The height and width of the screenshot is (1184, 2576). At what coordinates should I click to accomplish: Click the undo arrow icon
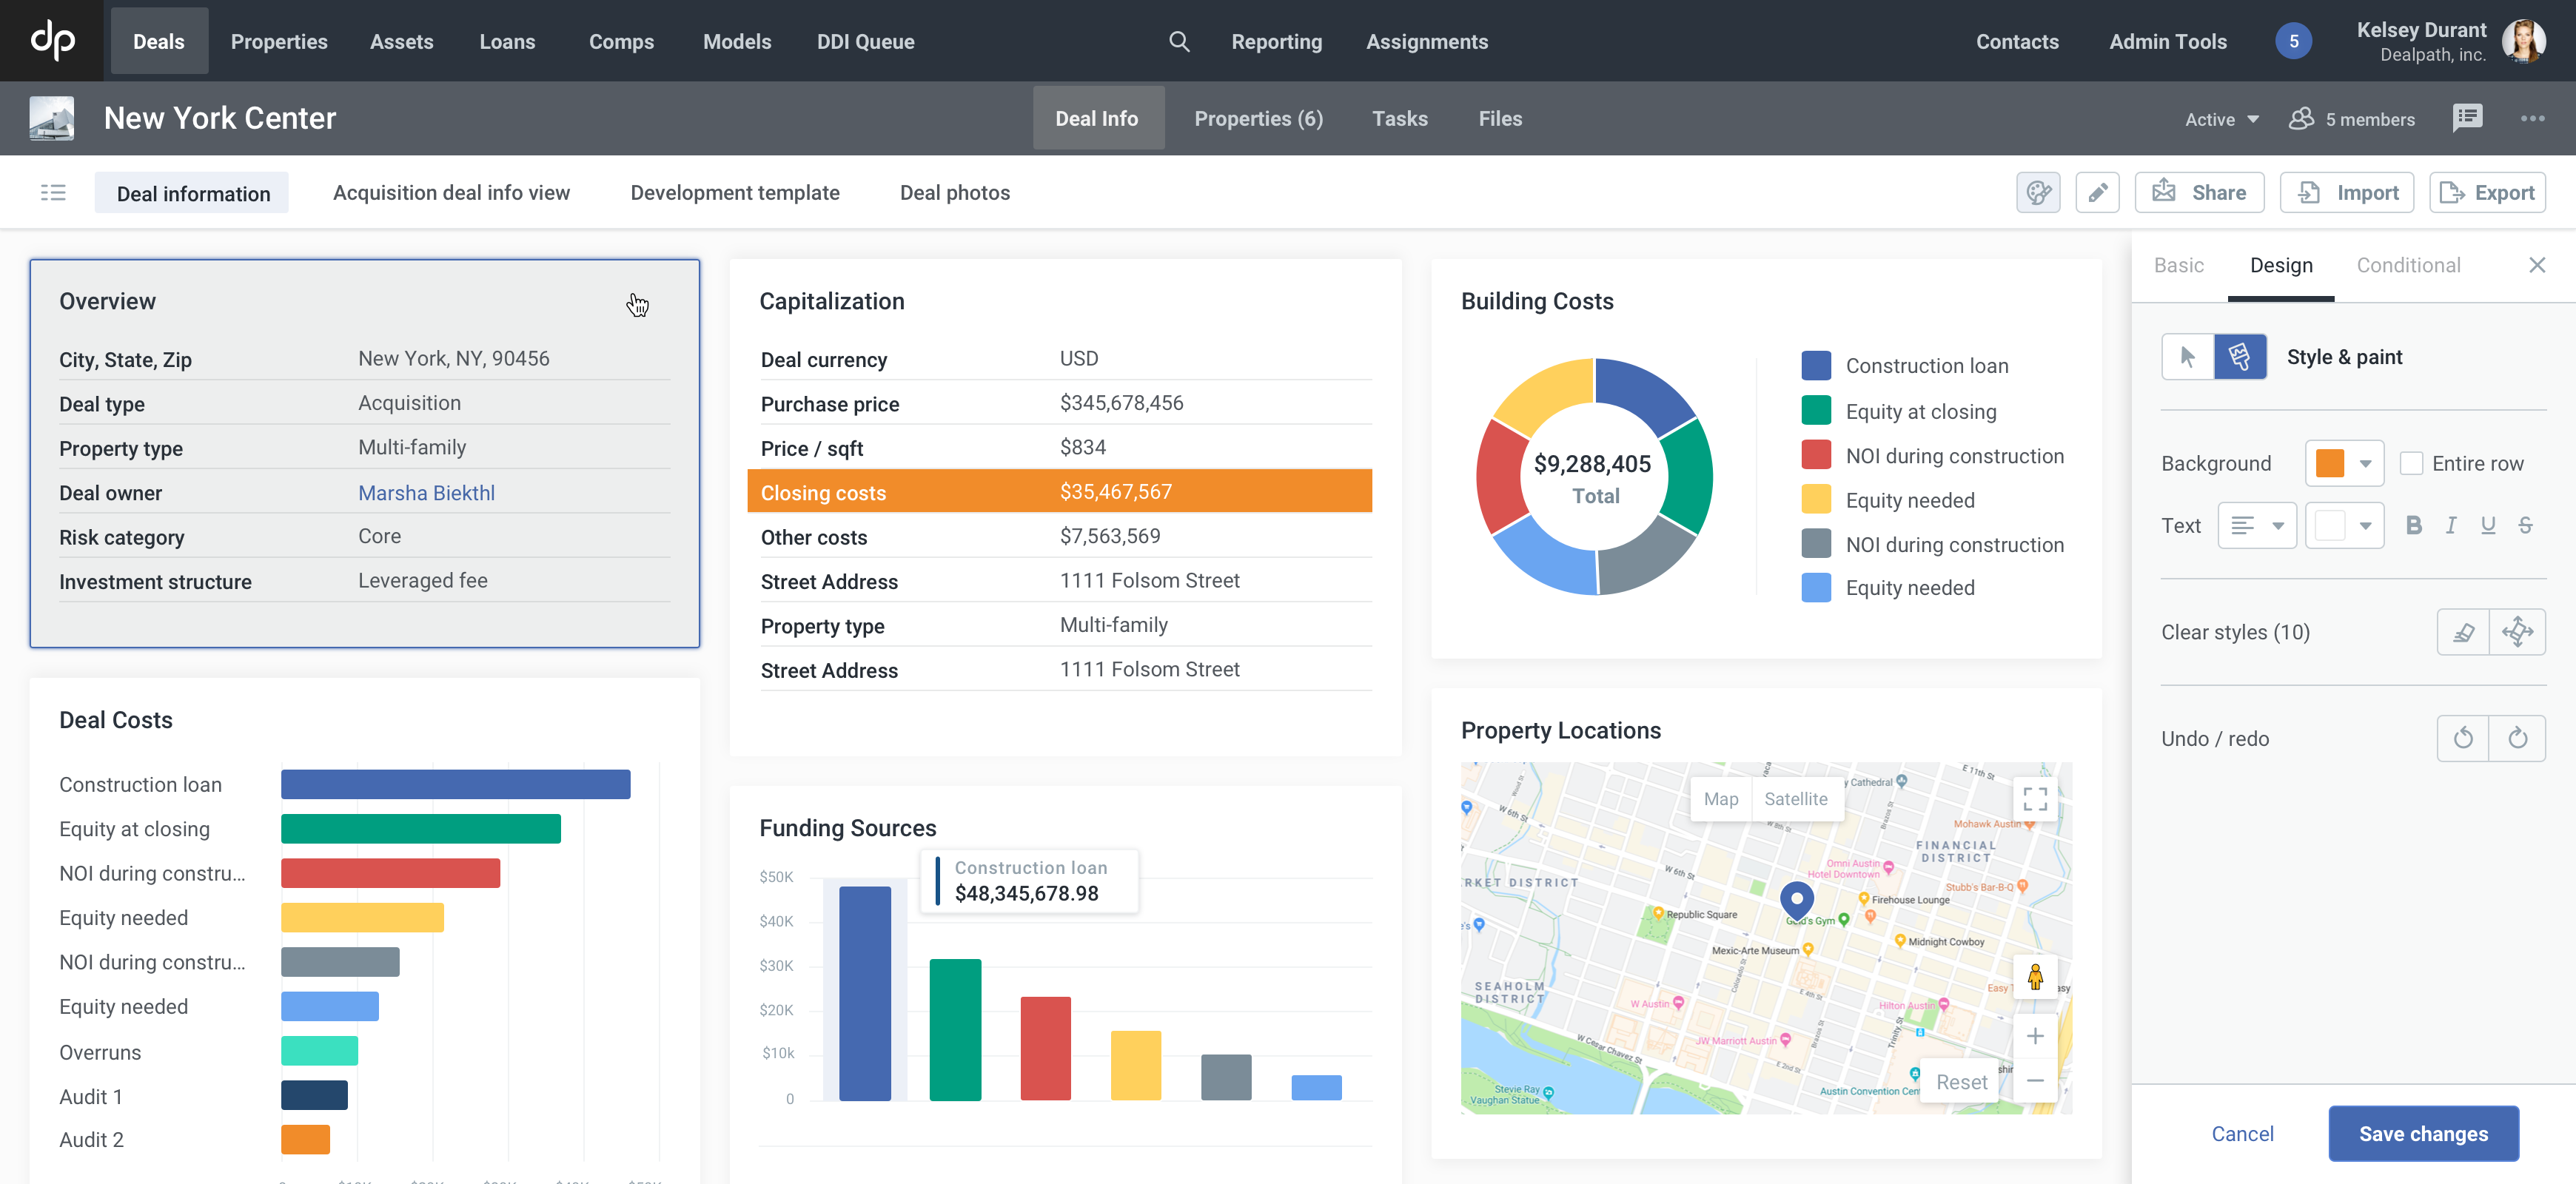(2463, 738)
